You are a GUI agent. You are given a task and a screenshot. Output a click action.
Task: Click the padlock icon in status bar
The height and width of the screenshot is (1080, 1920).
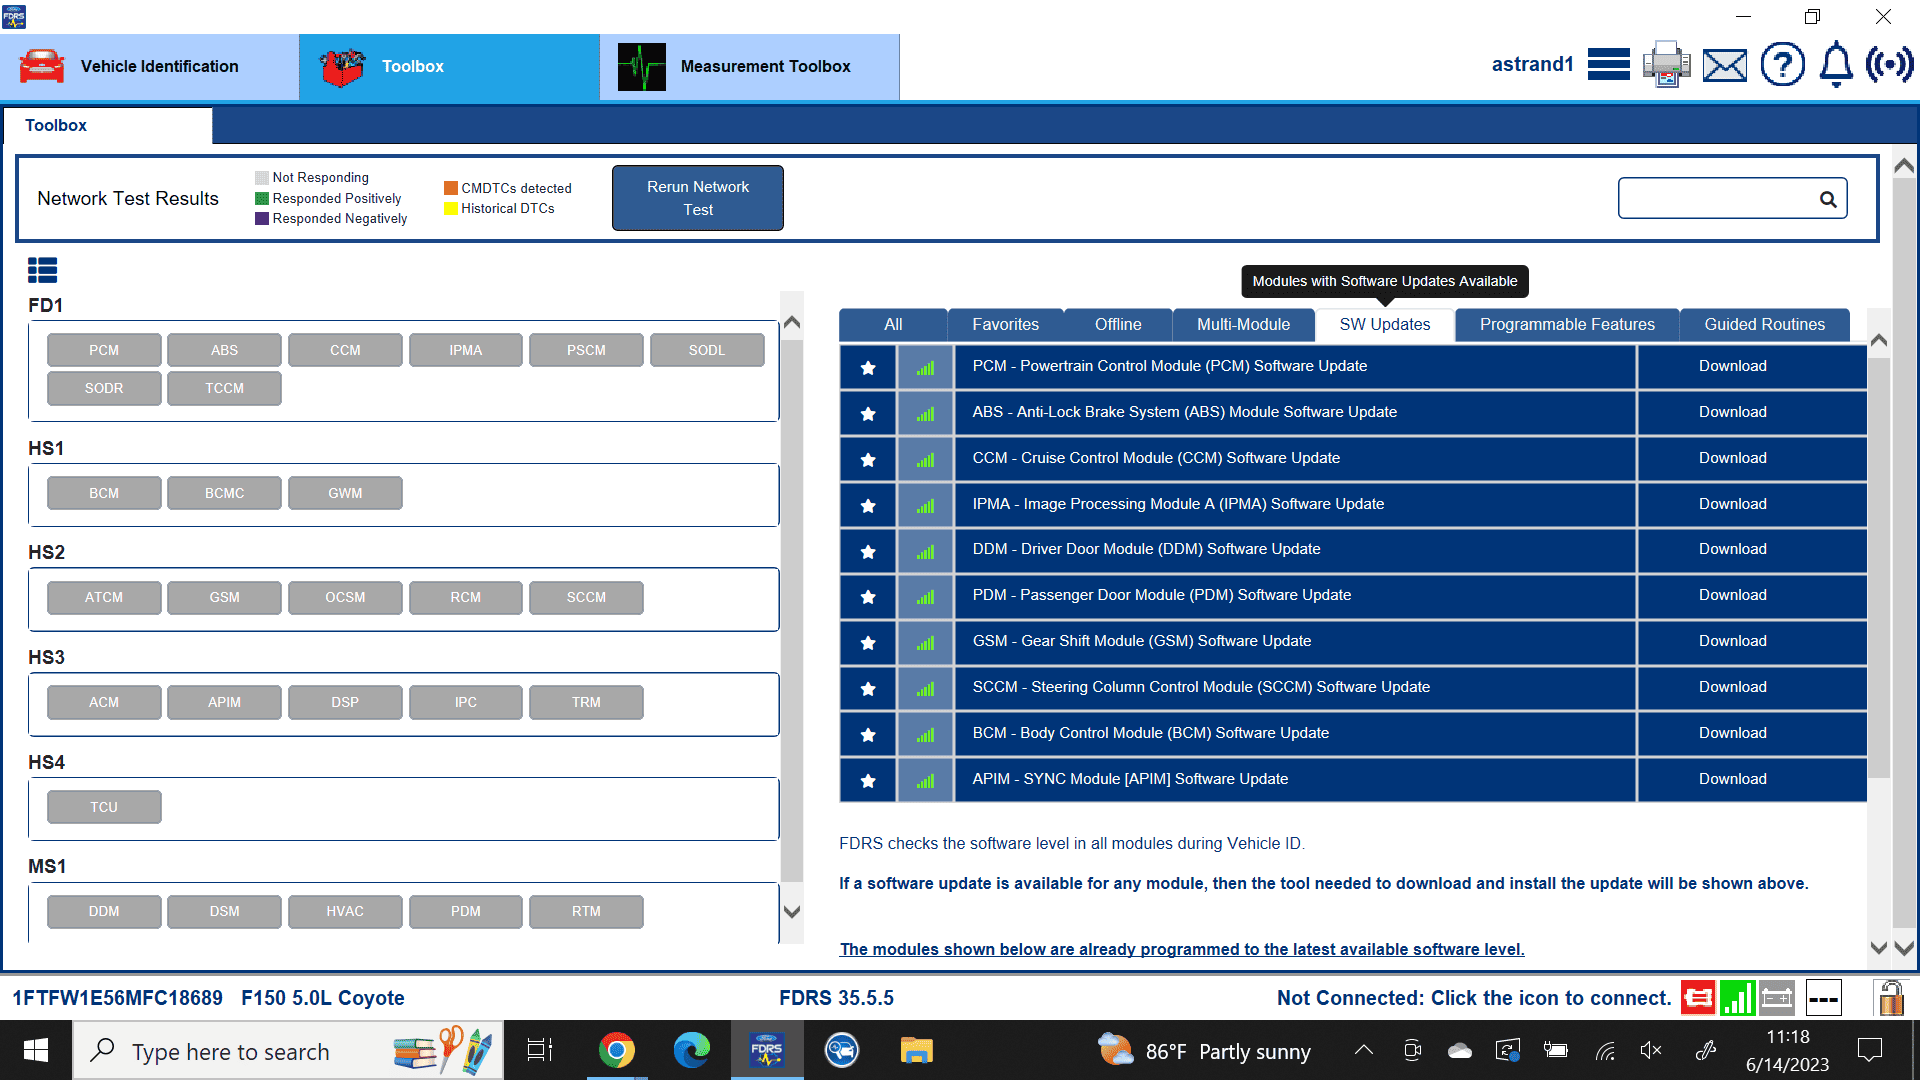point(1890,997)
